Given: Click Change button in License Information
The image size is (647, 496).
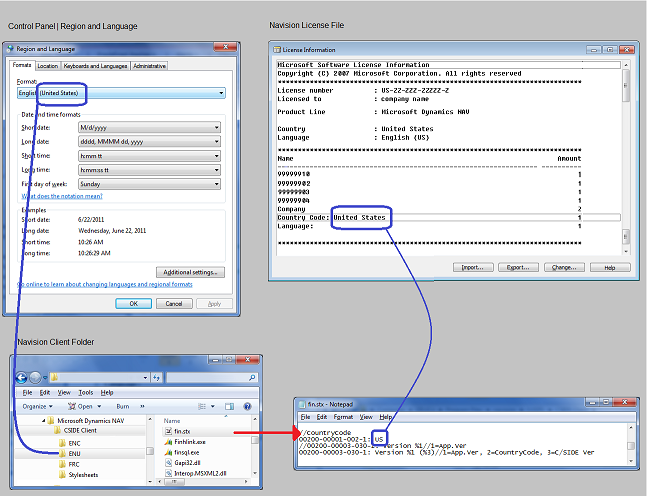Looking at the screenshot, I should (x=564, y=267).
